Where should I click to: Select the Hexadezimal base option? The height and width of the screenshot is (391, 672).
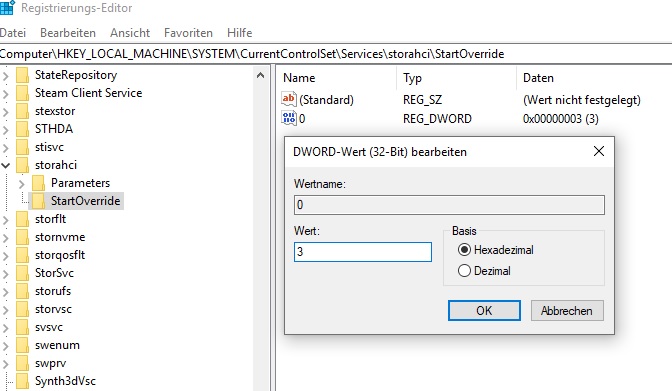(x=496, y=250)
